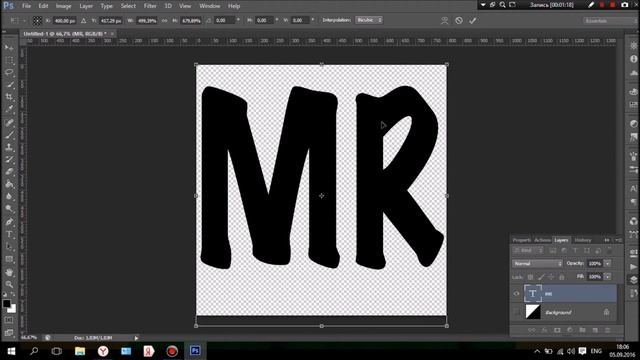Select the Blur tool
Viewport: 640px width, 360px height.
click(9, 196)
